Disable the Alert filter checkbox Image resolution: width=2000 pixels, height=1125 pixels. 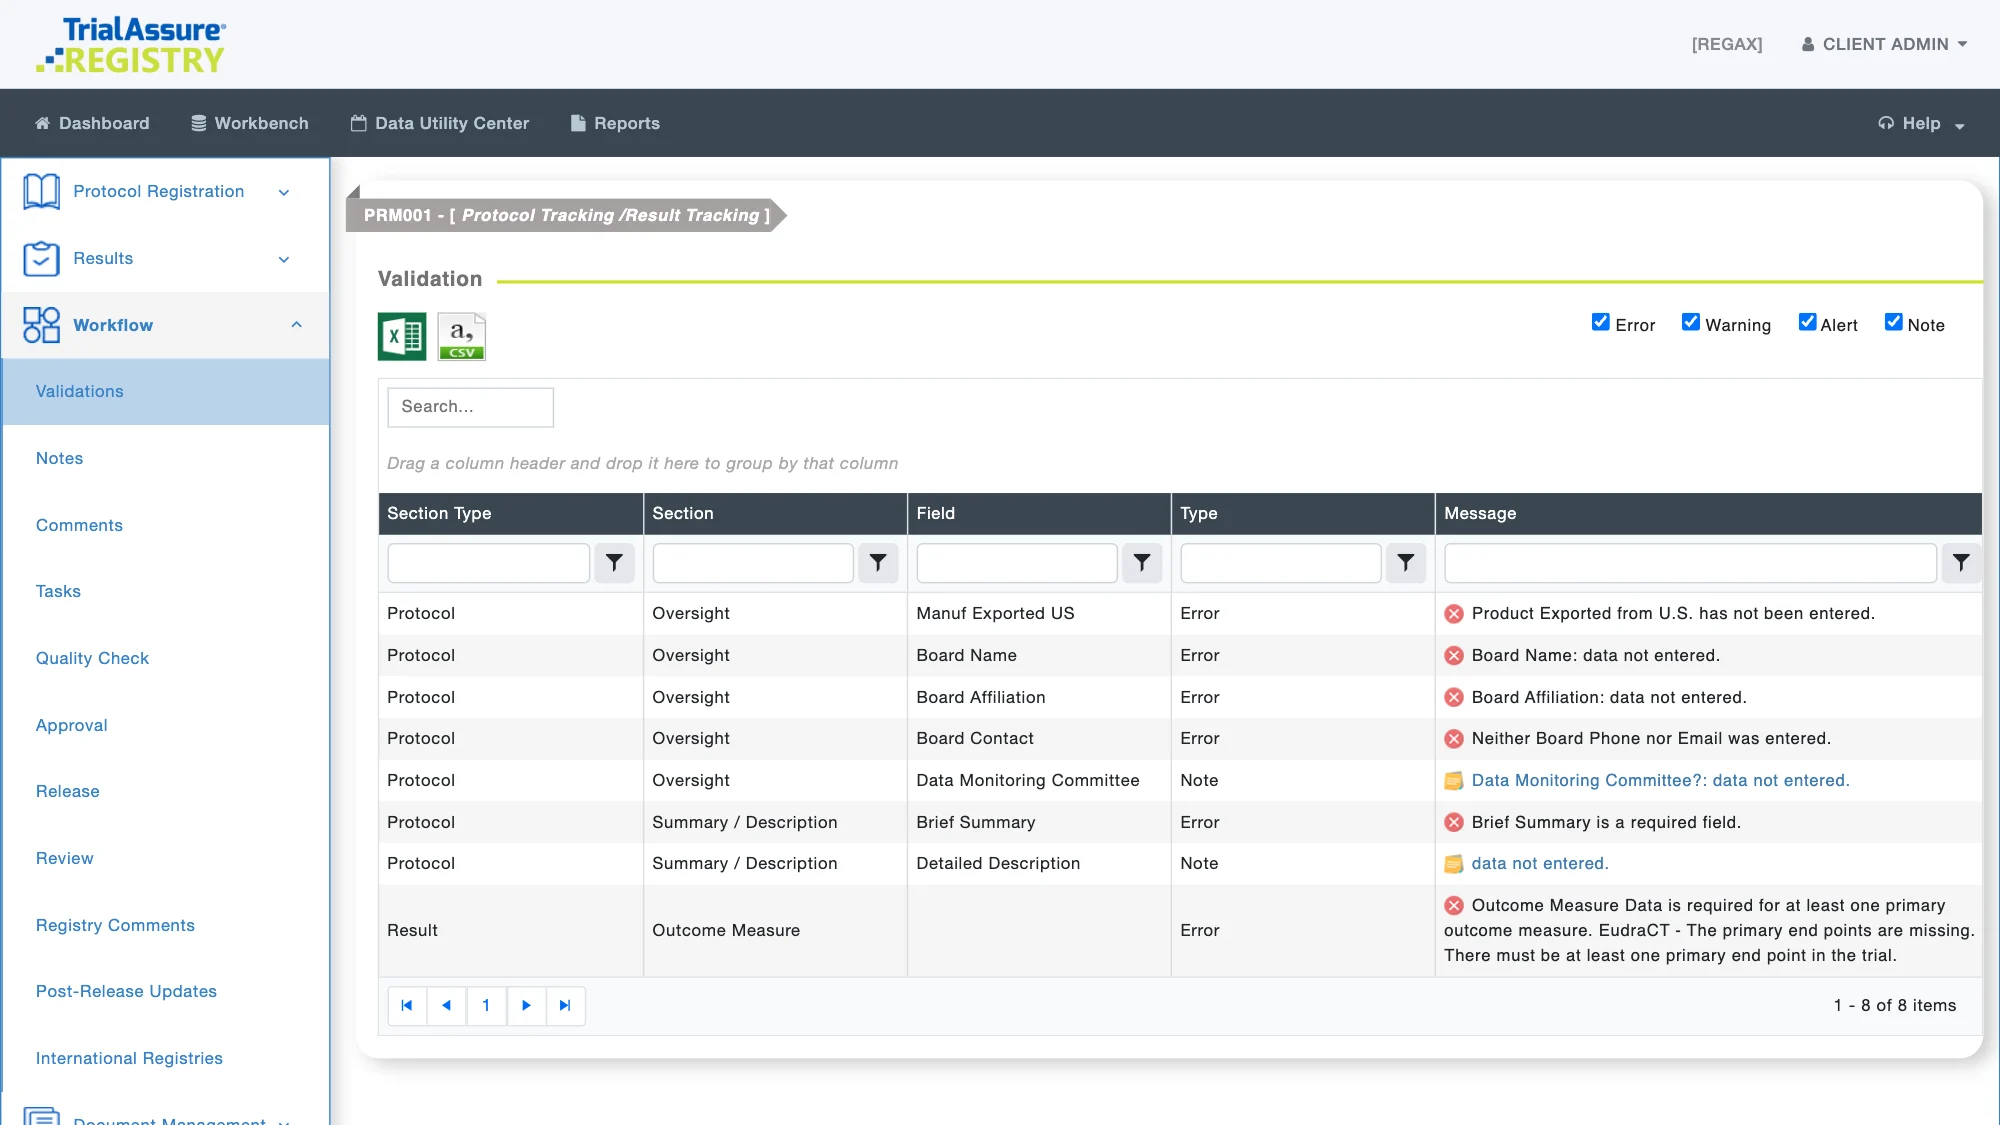pos(1807,322)
